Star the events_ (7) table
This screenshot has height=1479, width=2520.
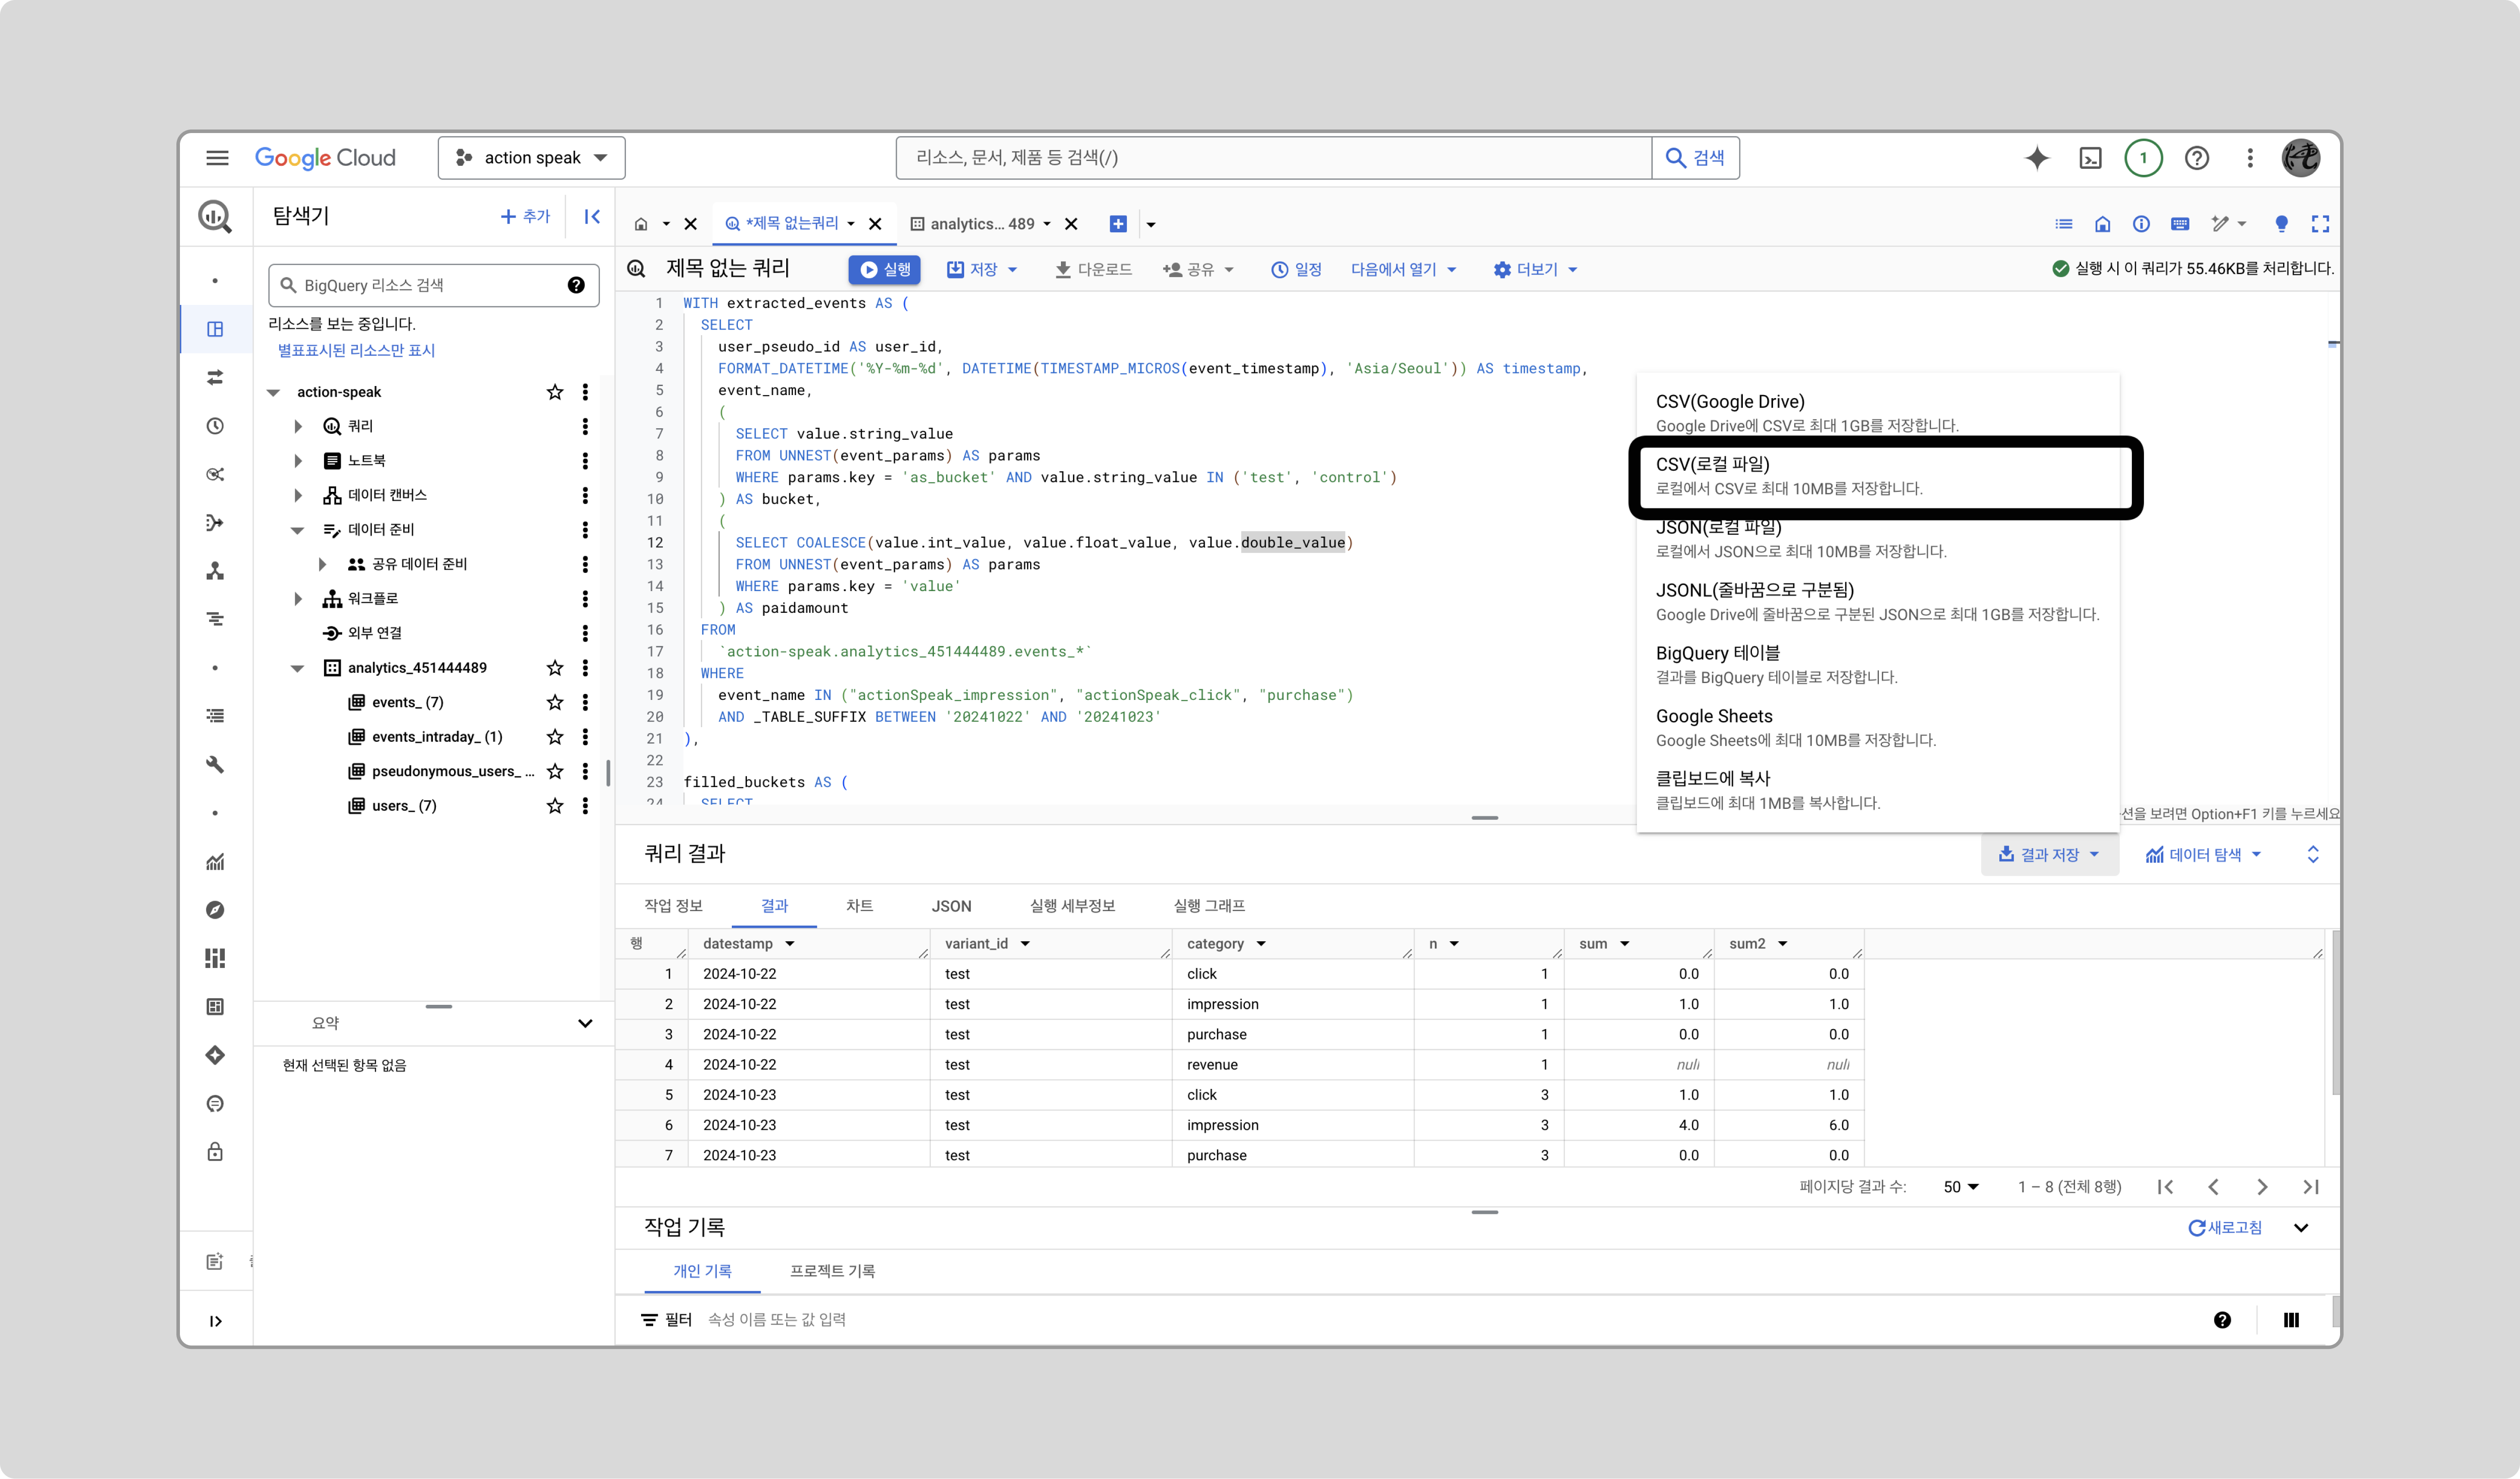(555, 702)
